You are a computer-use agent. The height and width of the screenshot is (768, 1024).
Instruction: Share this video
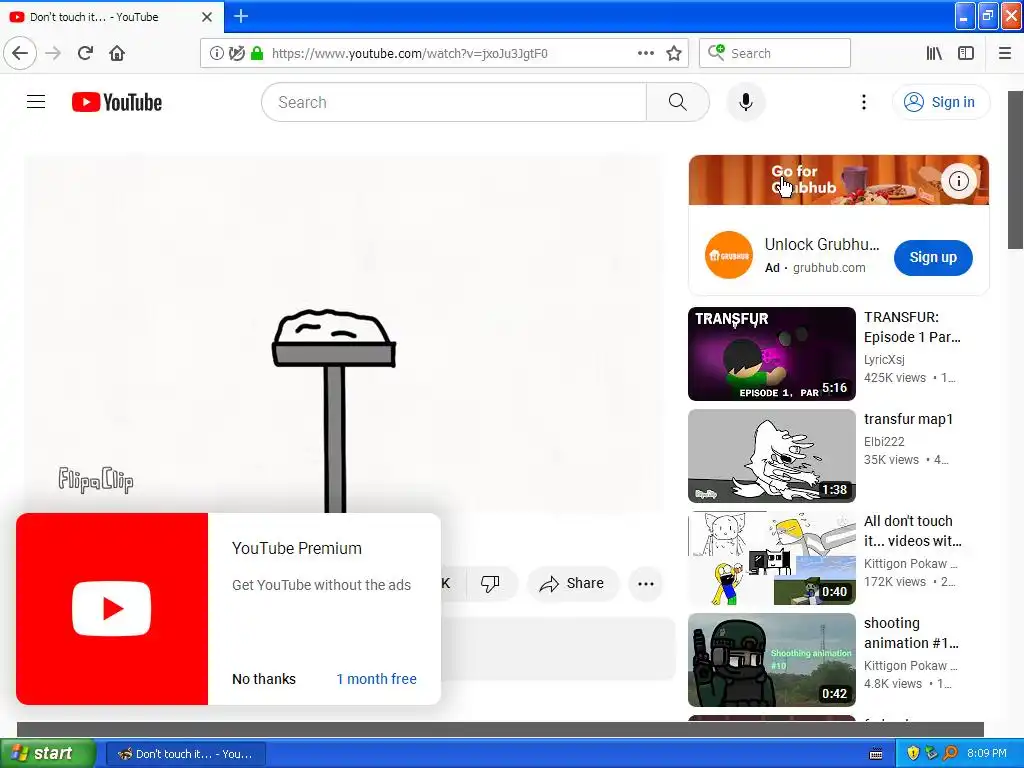click(x=571, y=583)
